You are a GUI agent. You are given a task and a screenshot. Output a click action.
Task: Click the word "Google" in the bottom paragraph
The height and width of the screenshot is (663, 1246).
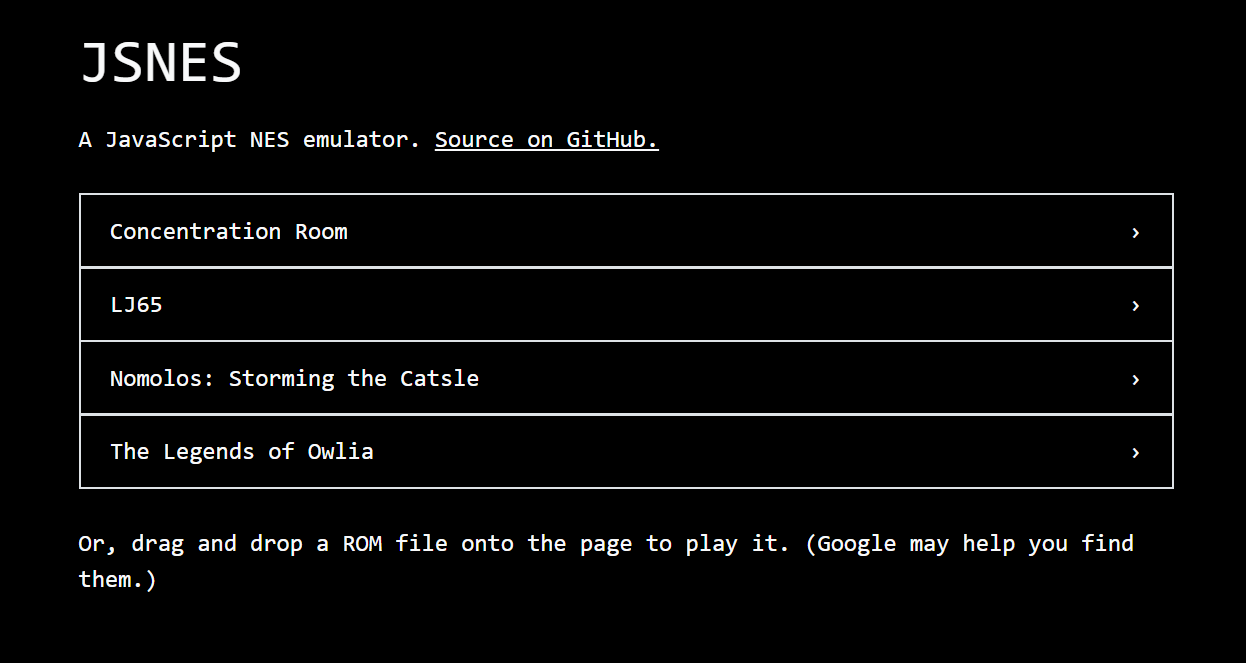click(856, 544)
